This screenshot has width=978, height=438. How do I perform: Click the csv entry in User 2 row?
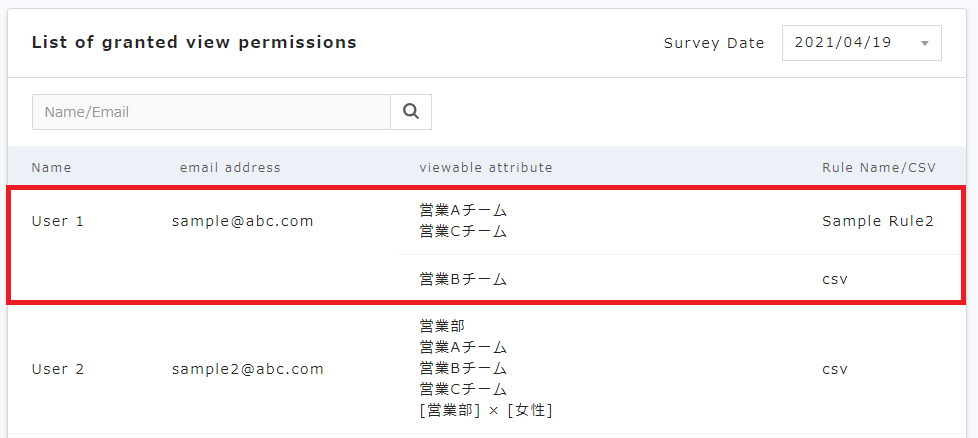(x=835, y=369)
